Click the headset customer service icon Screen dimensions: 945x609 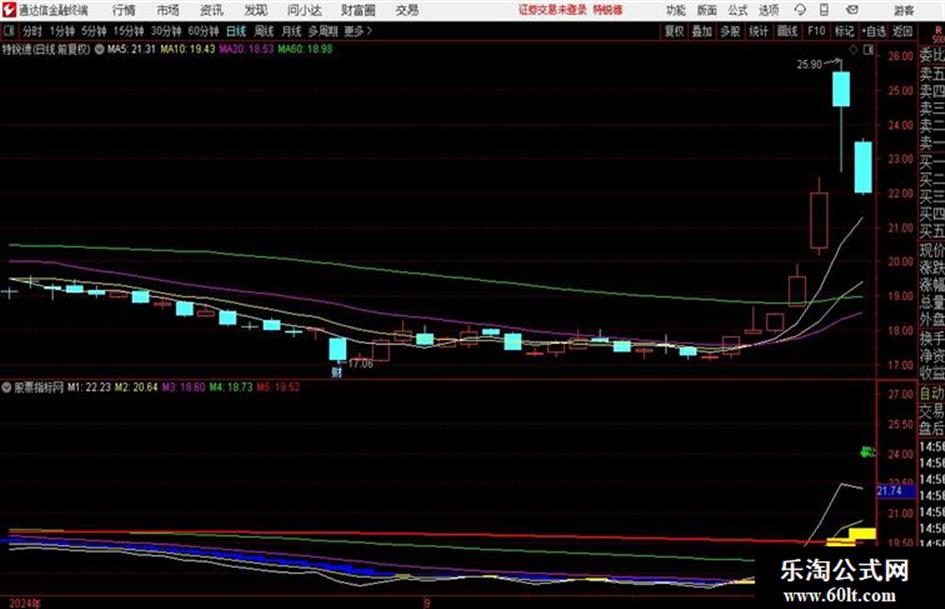(x=800, y=10)
